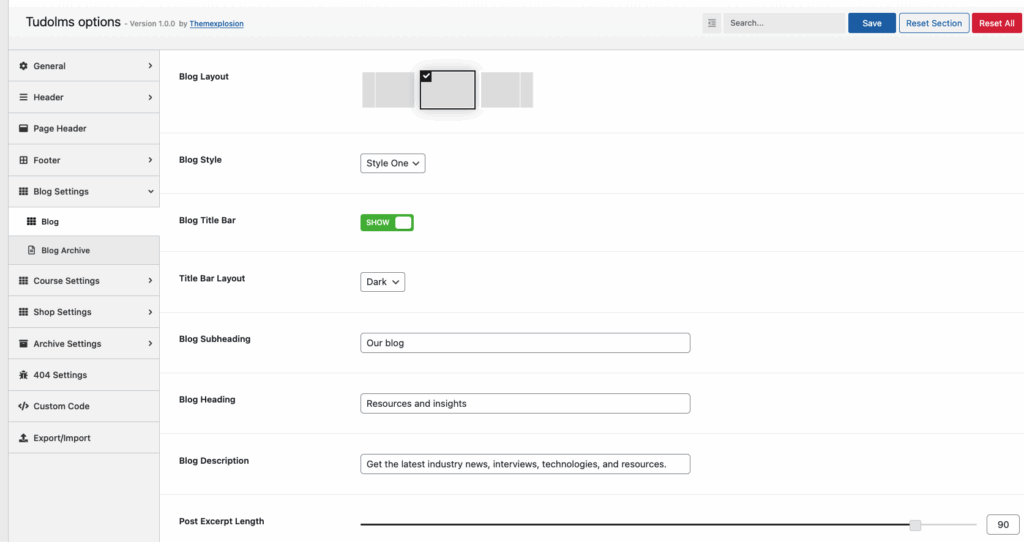This screenshot has width=1024, height=542.
Task: Click the General gear icon in sidebar
Action: [x=24, y=66]
